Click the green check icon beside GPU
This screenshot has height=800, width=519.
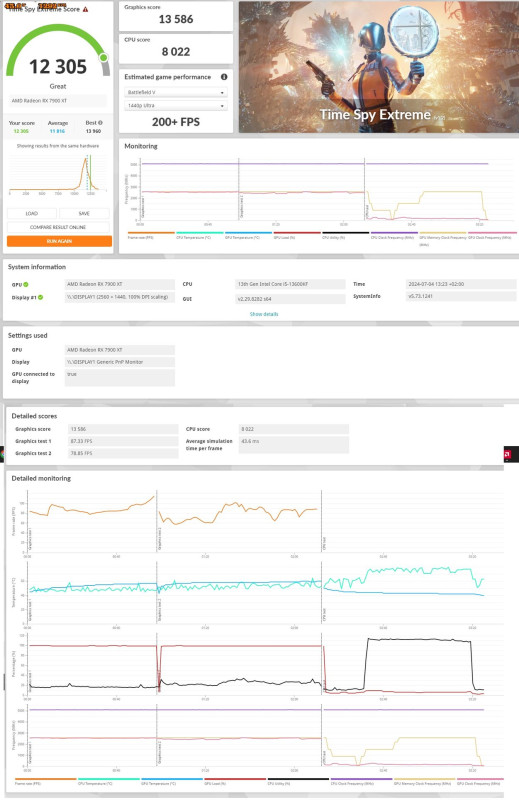click(x=26, y=285)
